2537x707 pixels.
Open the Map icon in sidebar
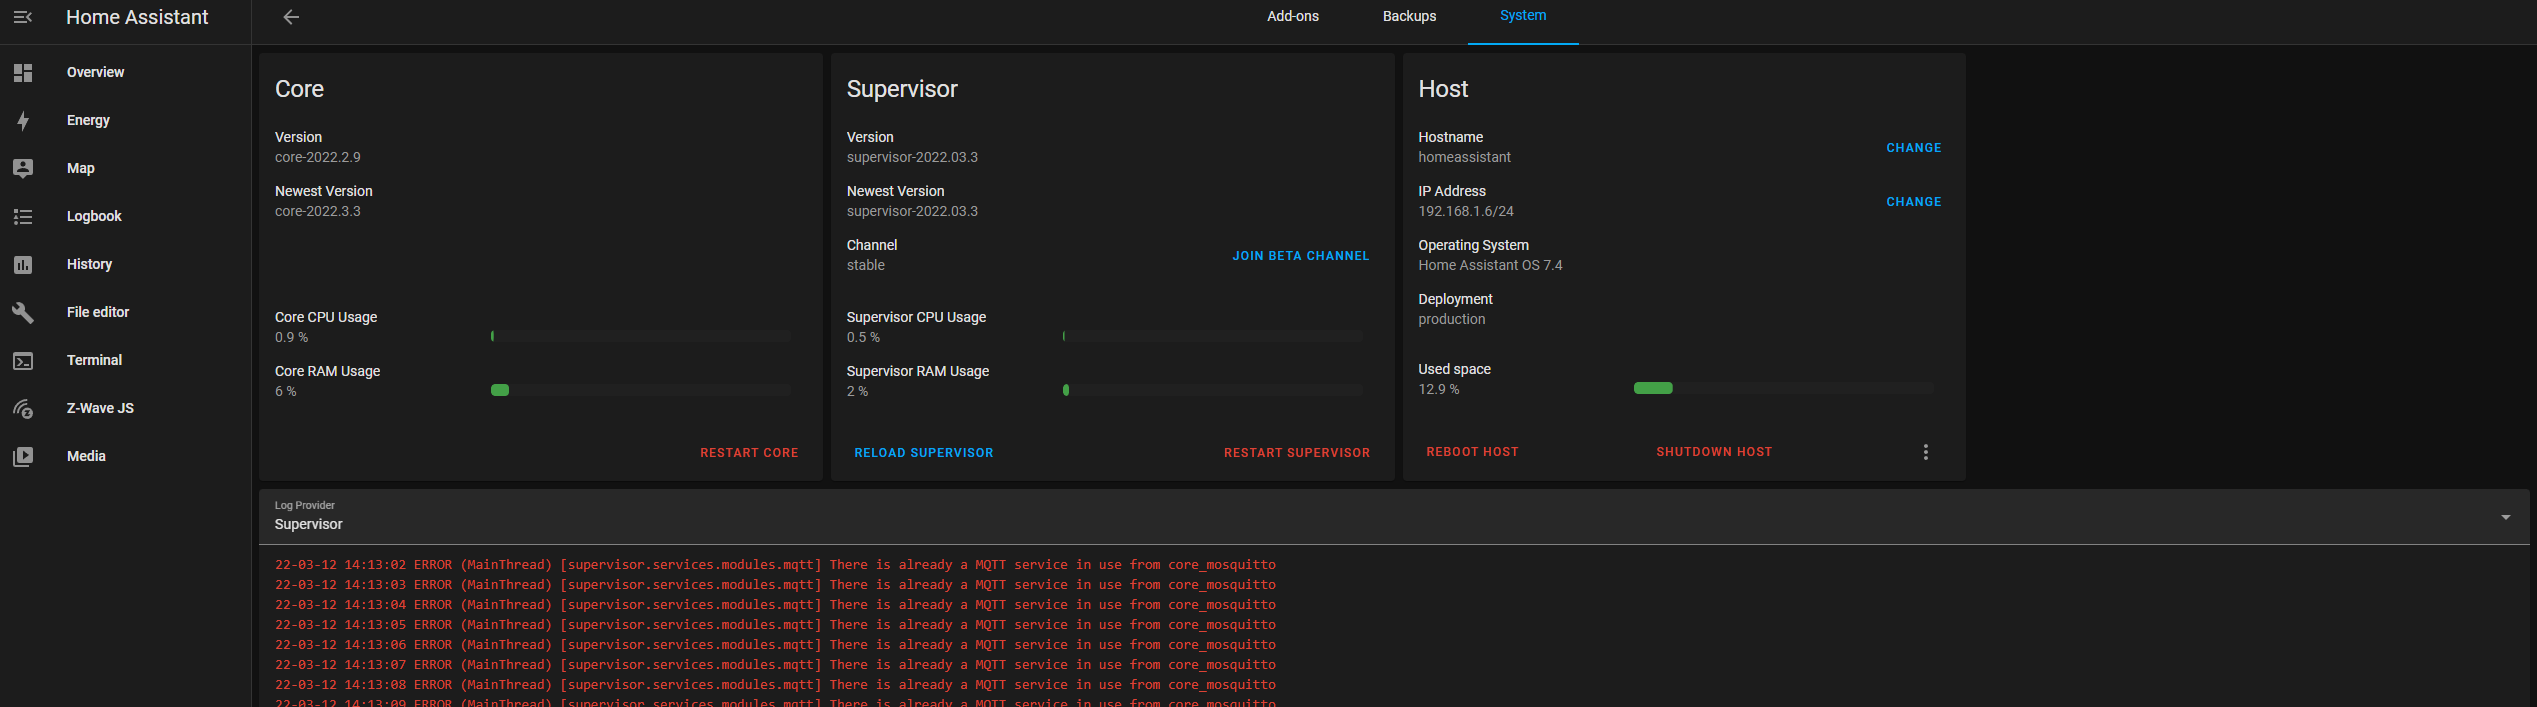(23, 168)
